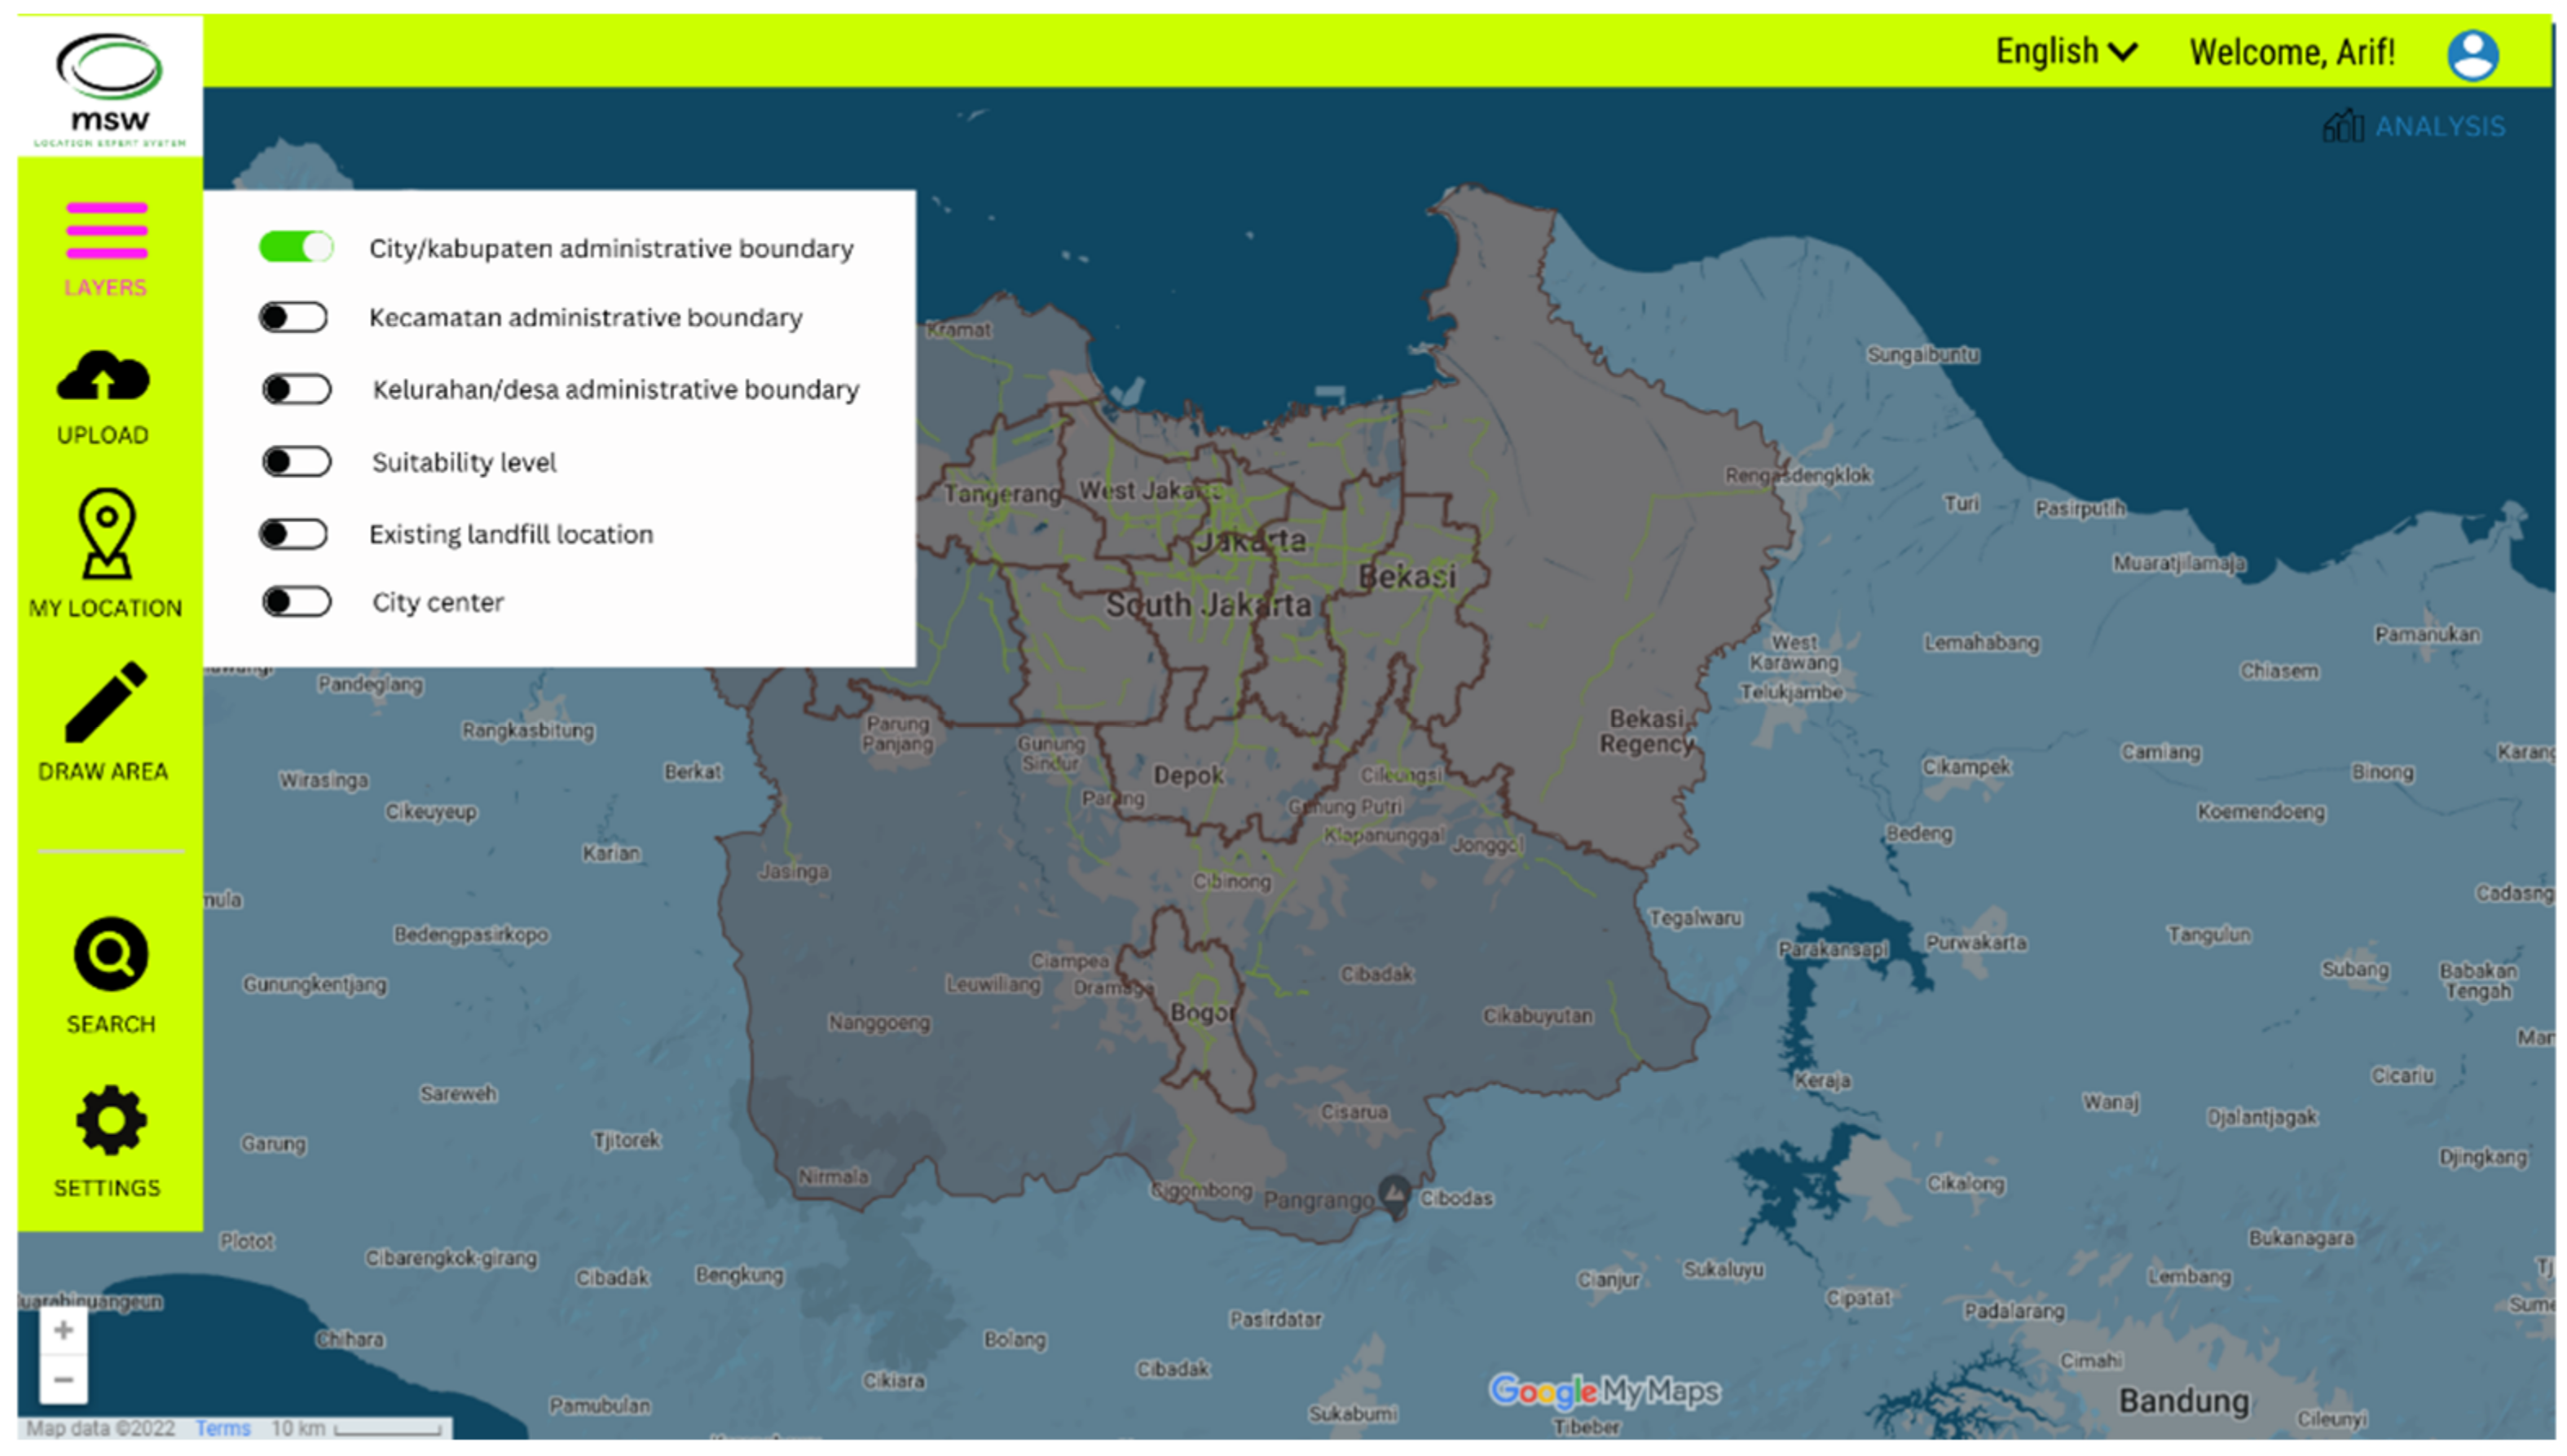Image resolution: width=2567 pixels, height=1456 pixels.
Task: Click the Bogor label on the map
Action: (1202, 1013)
